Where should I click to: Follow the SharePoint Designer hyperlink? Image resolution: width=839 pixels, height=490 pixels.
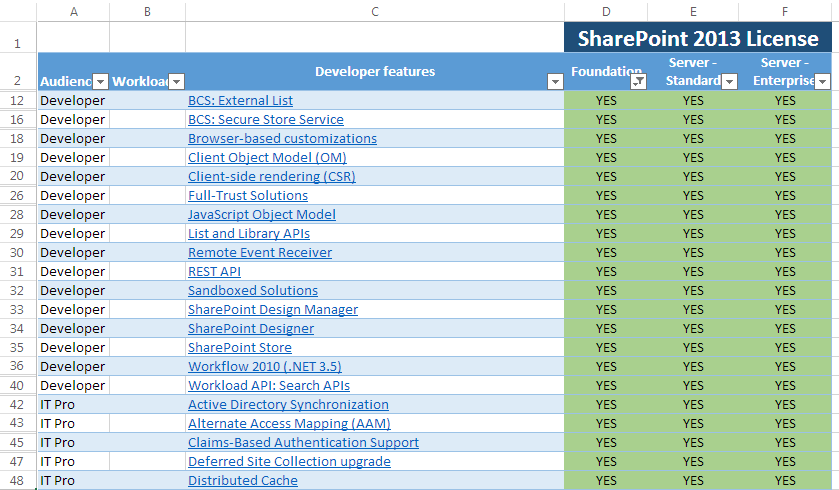[251, 328]
